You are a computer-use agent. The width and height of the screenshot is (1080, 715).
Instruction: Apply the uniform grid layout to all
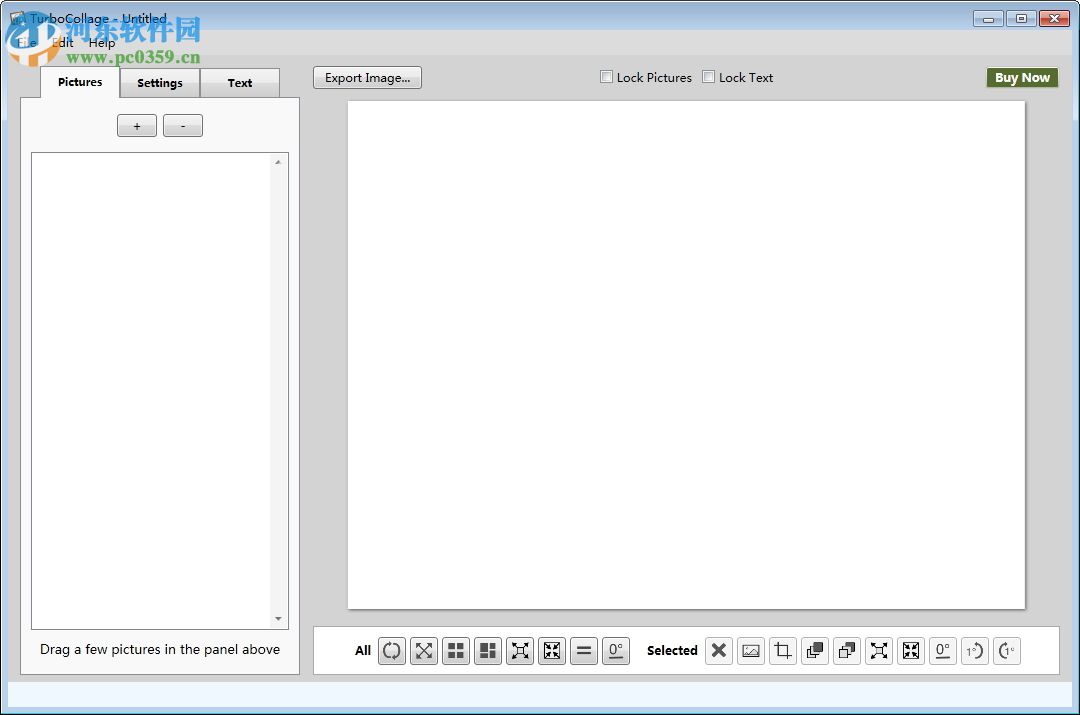pos(456,650)
